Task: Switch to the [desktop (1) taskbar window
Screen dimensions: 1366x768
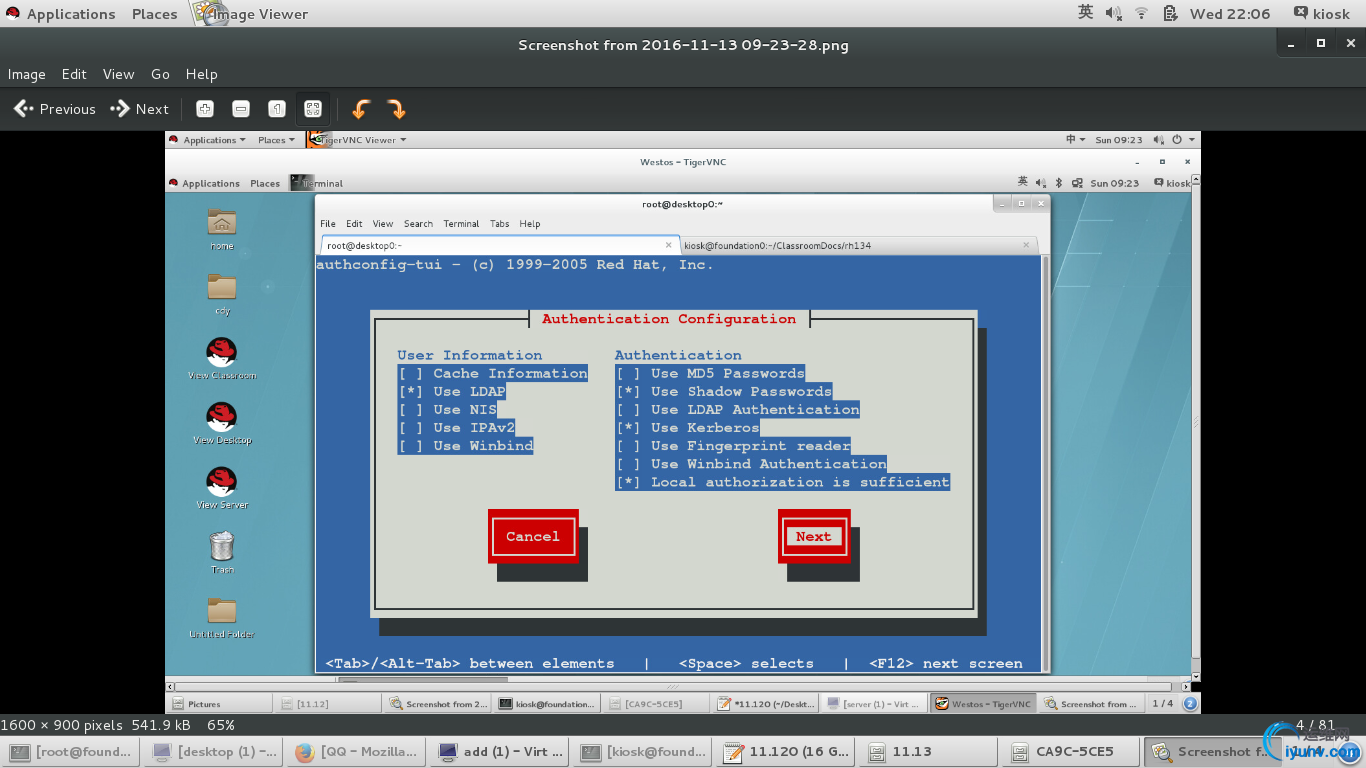Action: pos(214,752)
